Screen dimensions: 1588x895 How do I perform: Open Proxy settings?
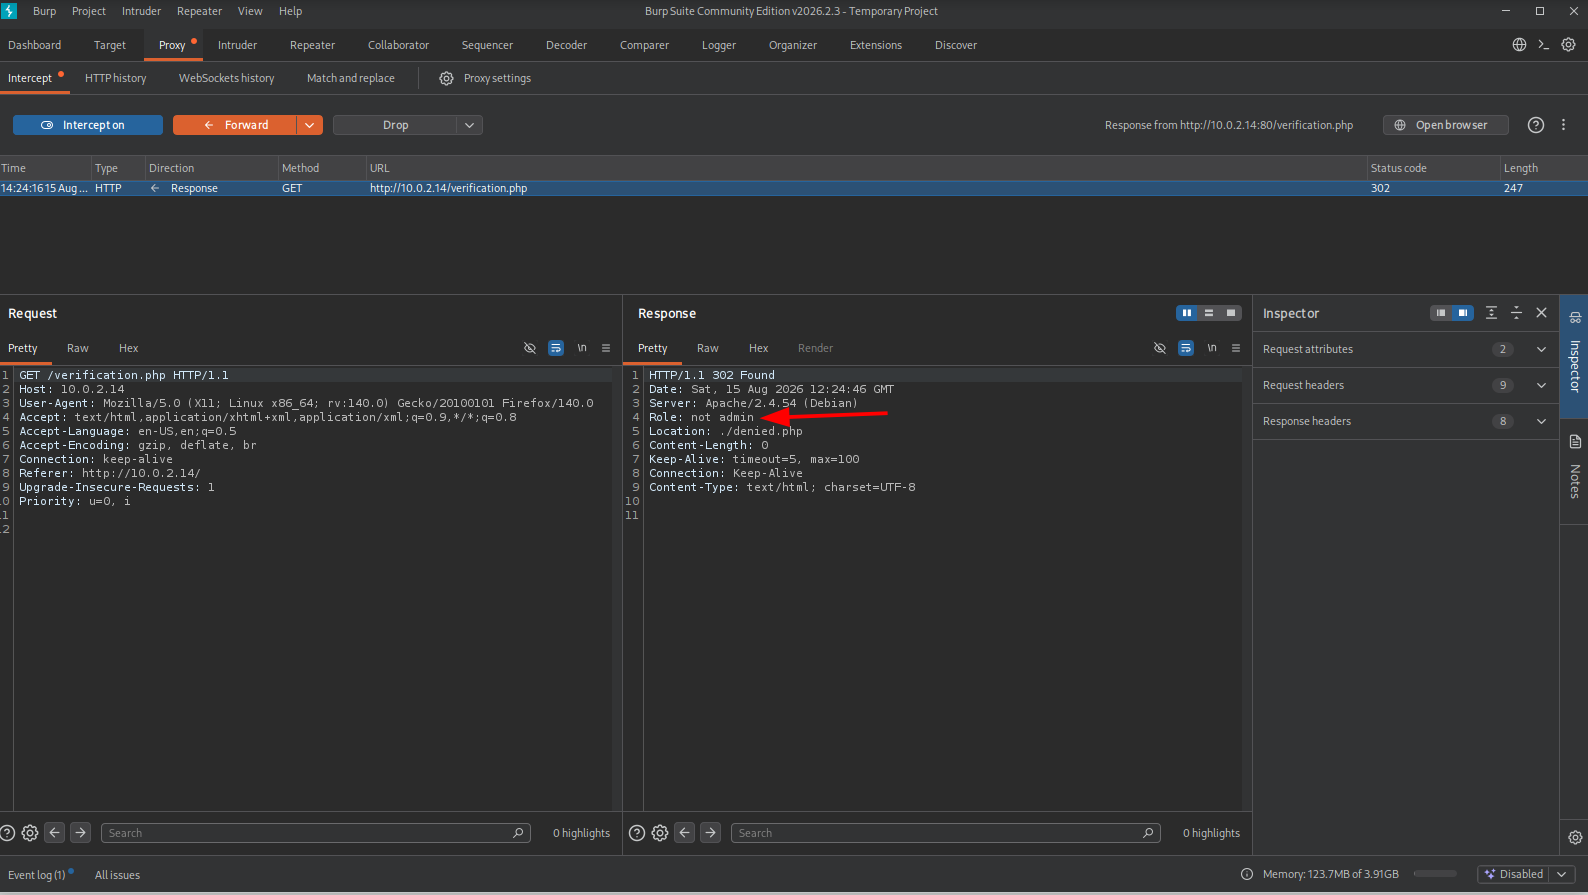coord(485,78)
